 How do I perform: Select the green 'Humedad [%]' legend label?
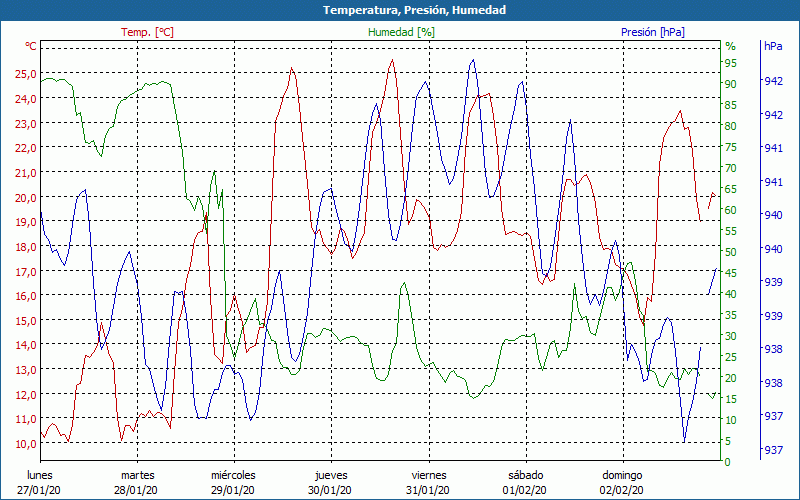402,32
